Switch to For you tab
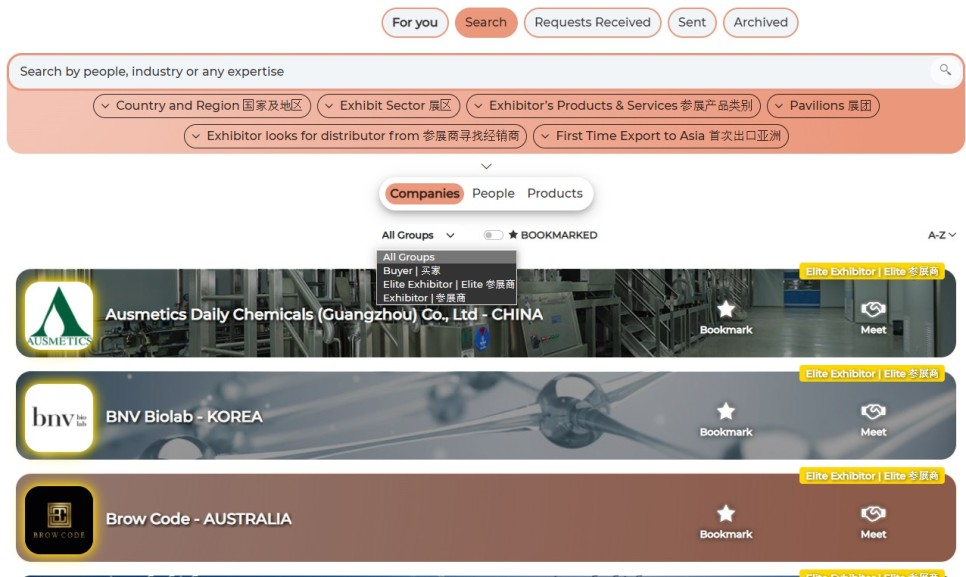Screen dimensions: 966x577 click(x=415, y=23)
